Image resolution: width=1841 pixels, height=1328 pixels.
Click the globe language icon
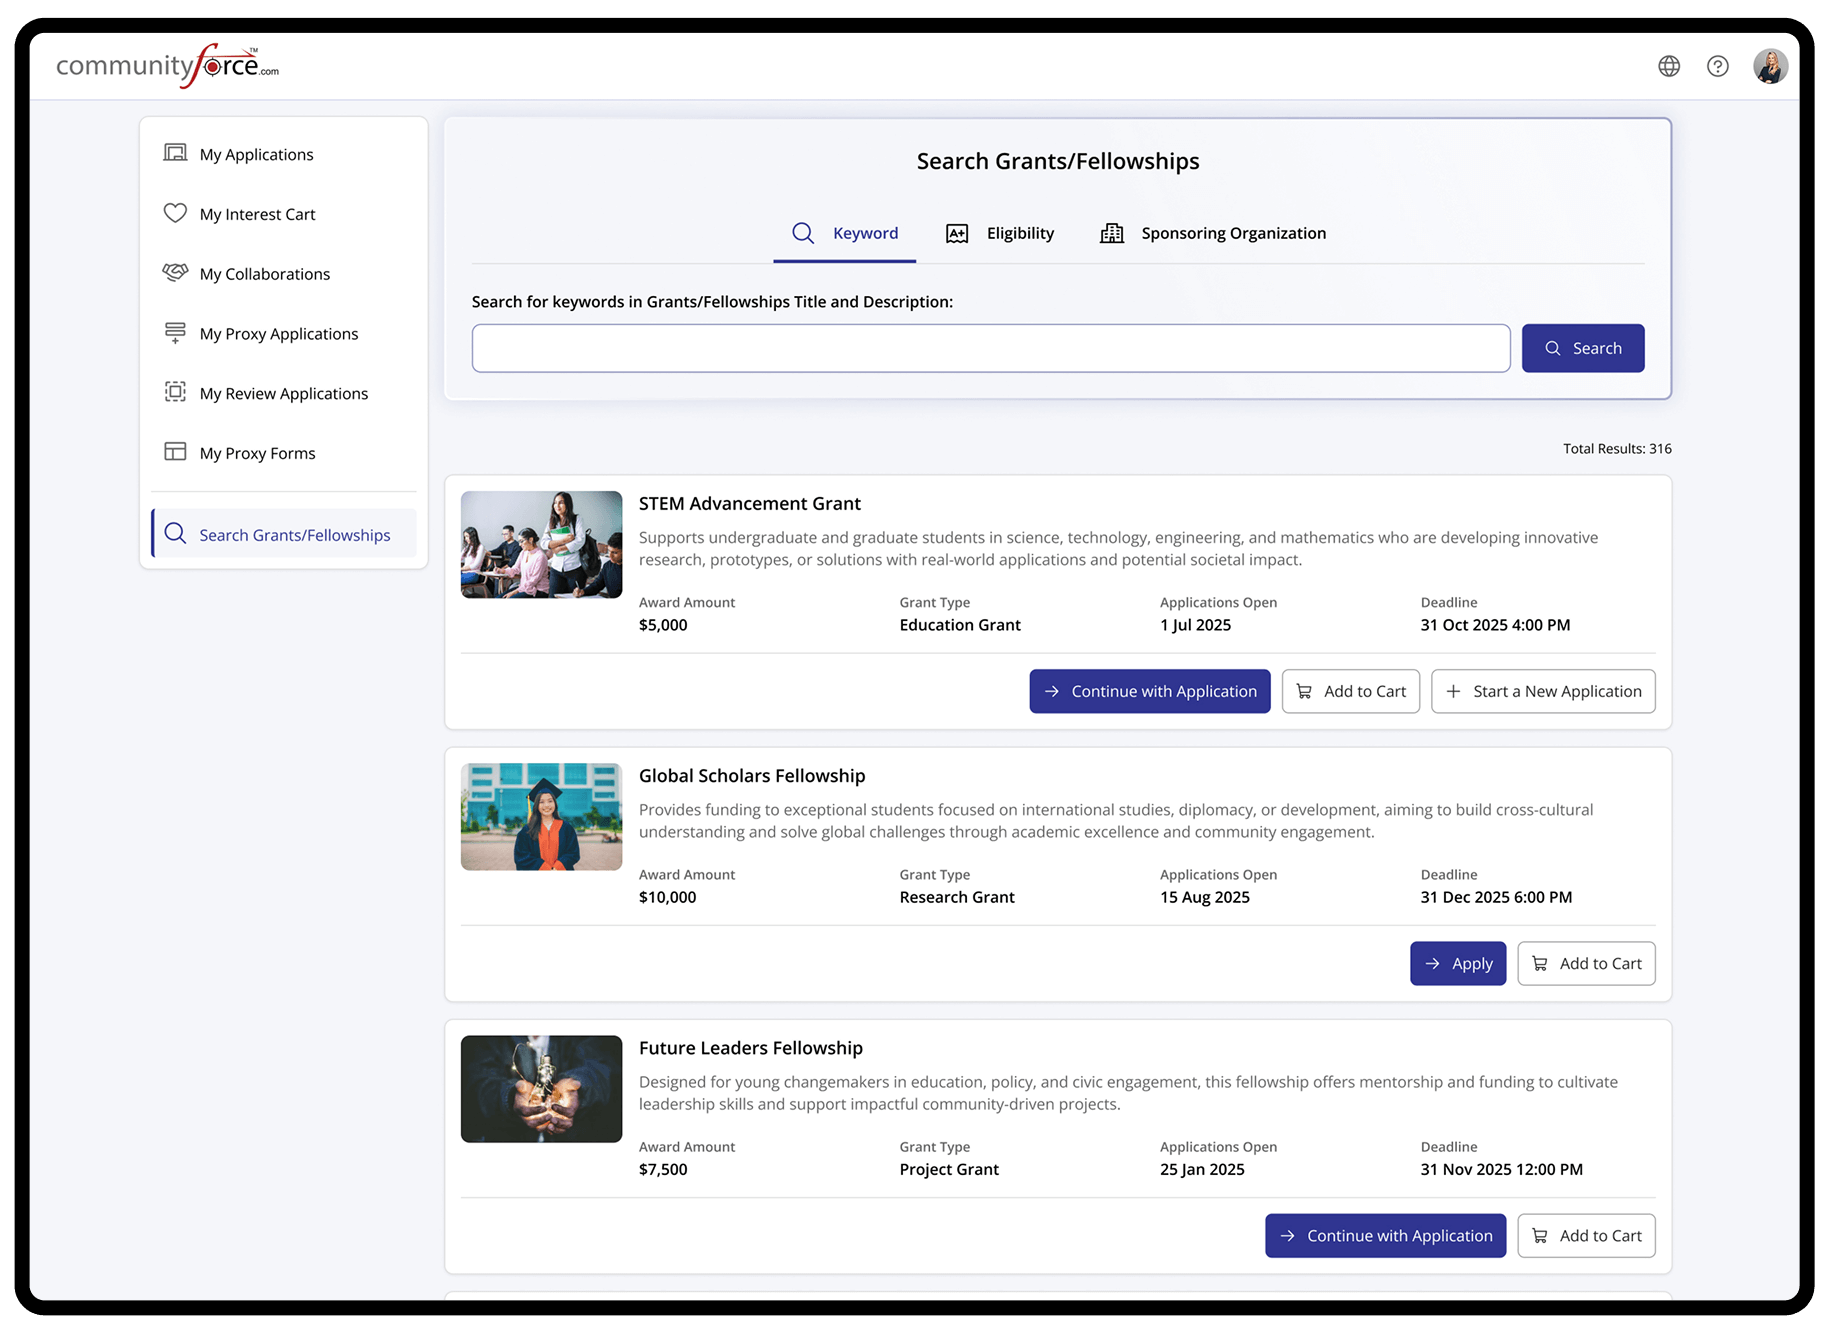point(1668,66)
